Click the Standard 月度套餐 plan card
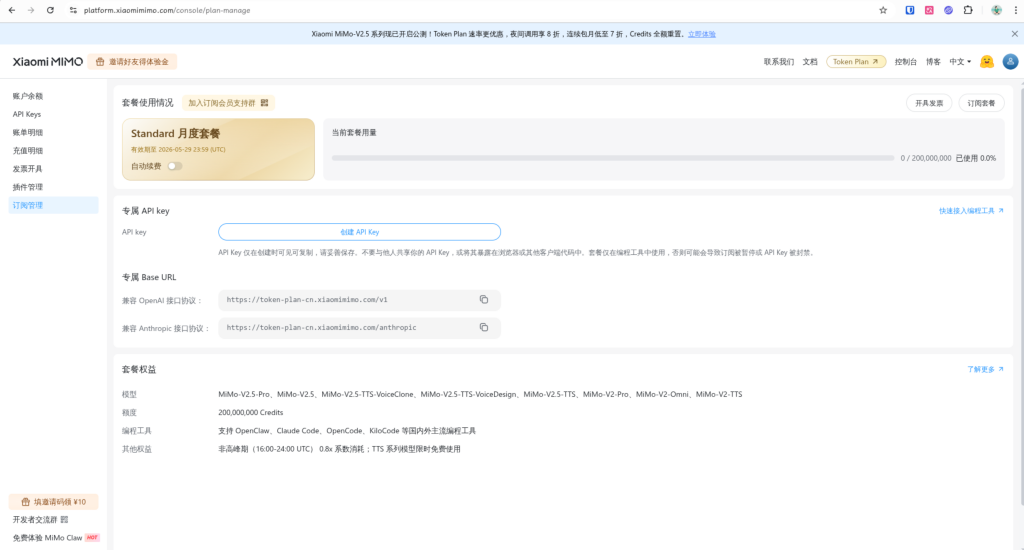This screenshot has height=550, width=1024. point(218,150)
